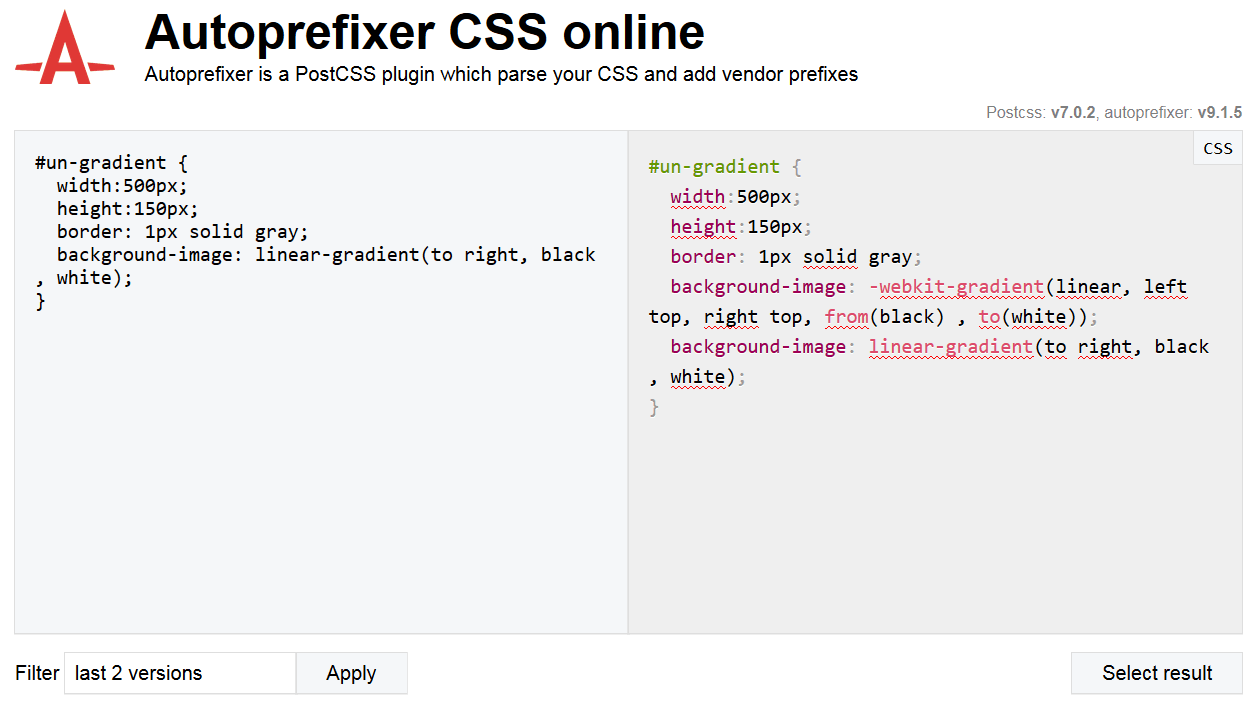The height and width of the screenshot is (705, 1258).
Task: Click the red Autoprefixer logo icon
Action: (65, 47)
